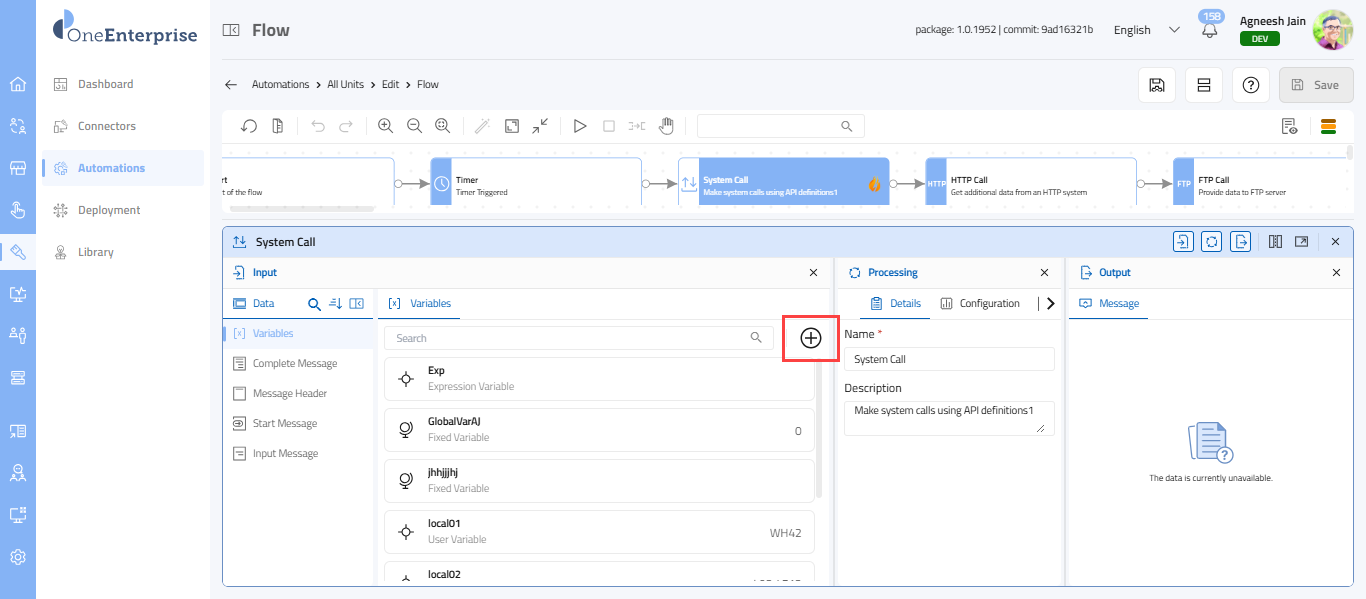The image size is (1366, 599).
Task: Run the flow with the play icon
Action: click(579, 126)
